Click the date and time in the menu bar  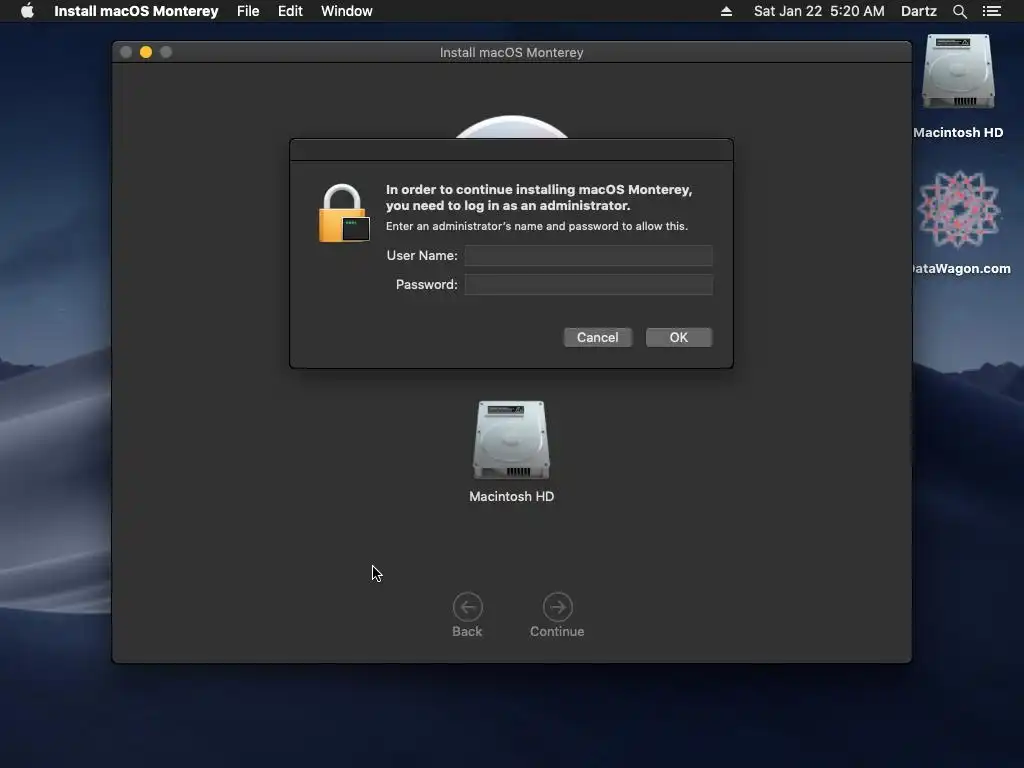coord(819,11)
